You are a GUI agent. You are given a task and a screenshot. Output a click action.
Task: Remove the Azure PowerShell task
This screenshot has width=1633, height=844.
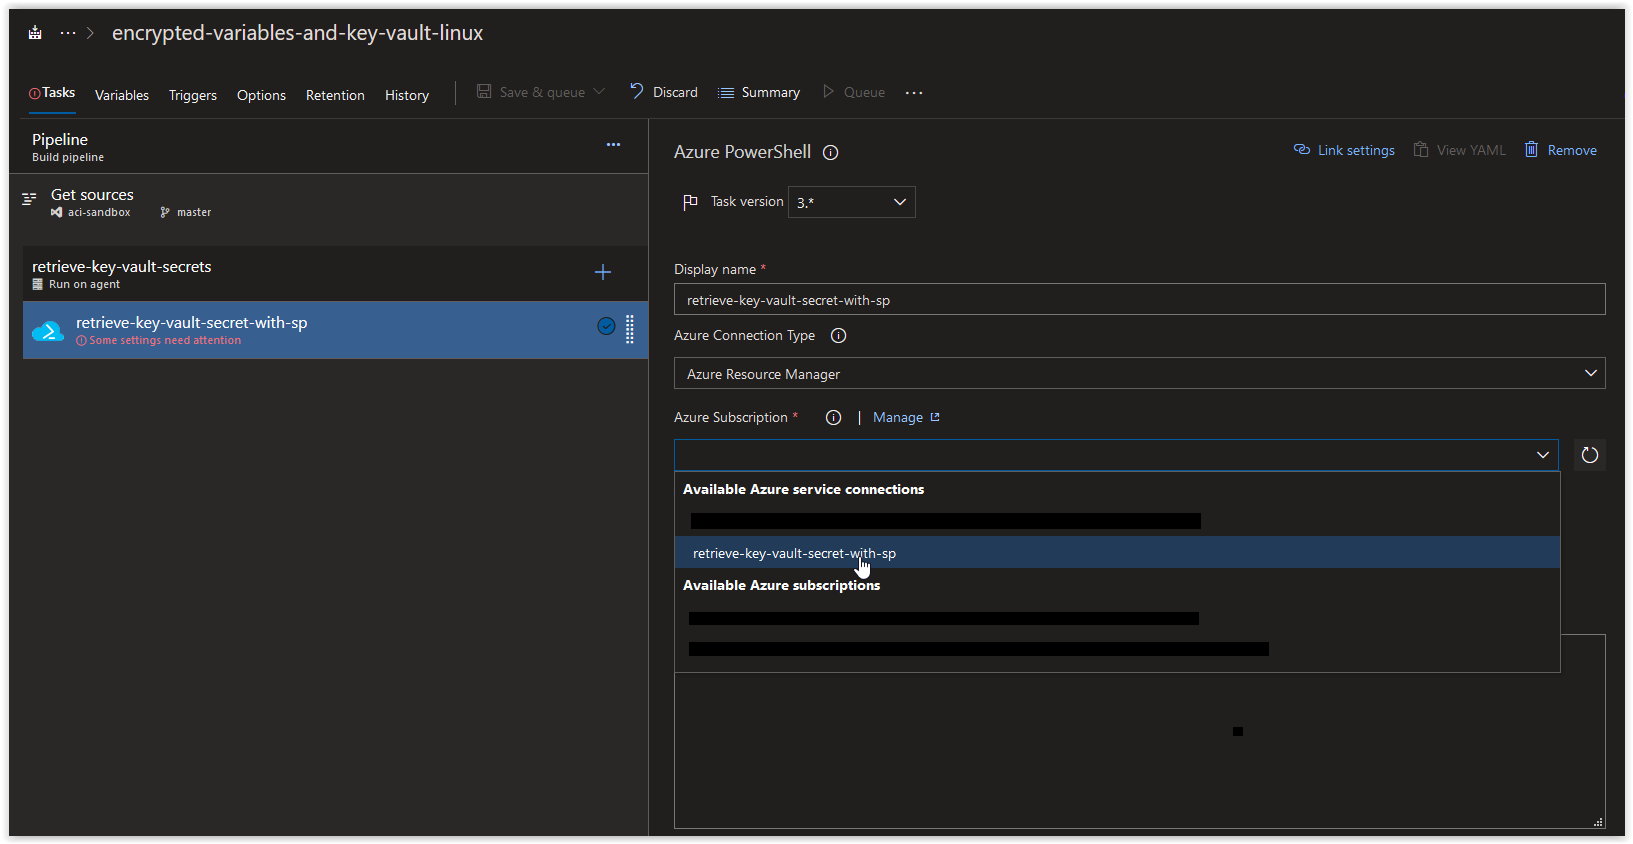[x=1560, y=150]
